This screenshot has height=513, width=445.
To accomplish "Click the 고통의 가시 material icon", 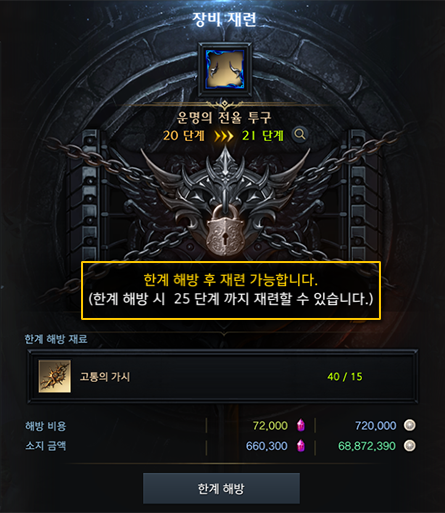I will [55, 376].
